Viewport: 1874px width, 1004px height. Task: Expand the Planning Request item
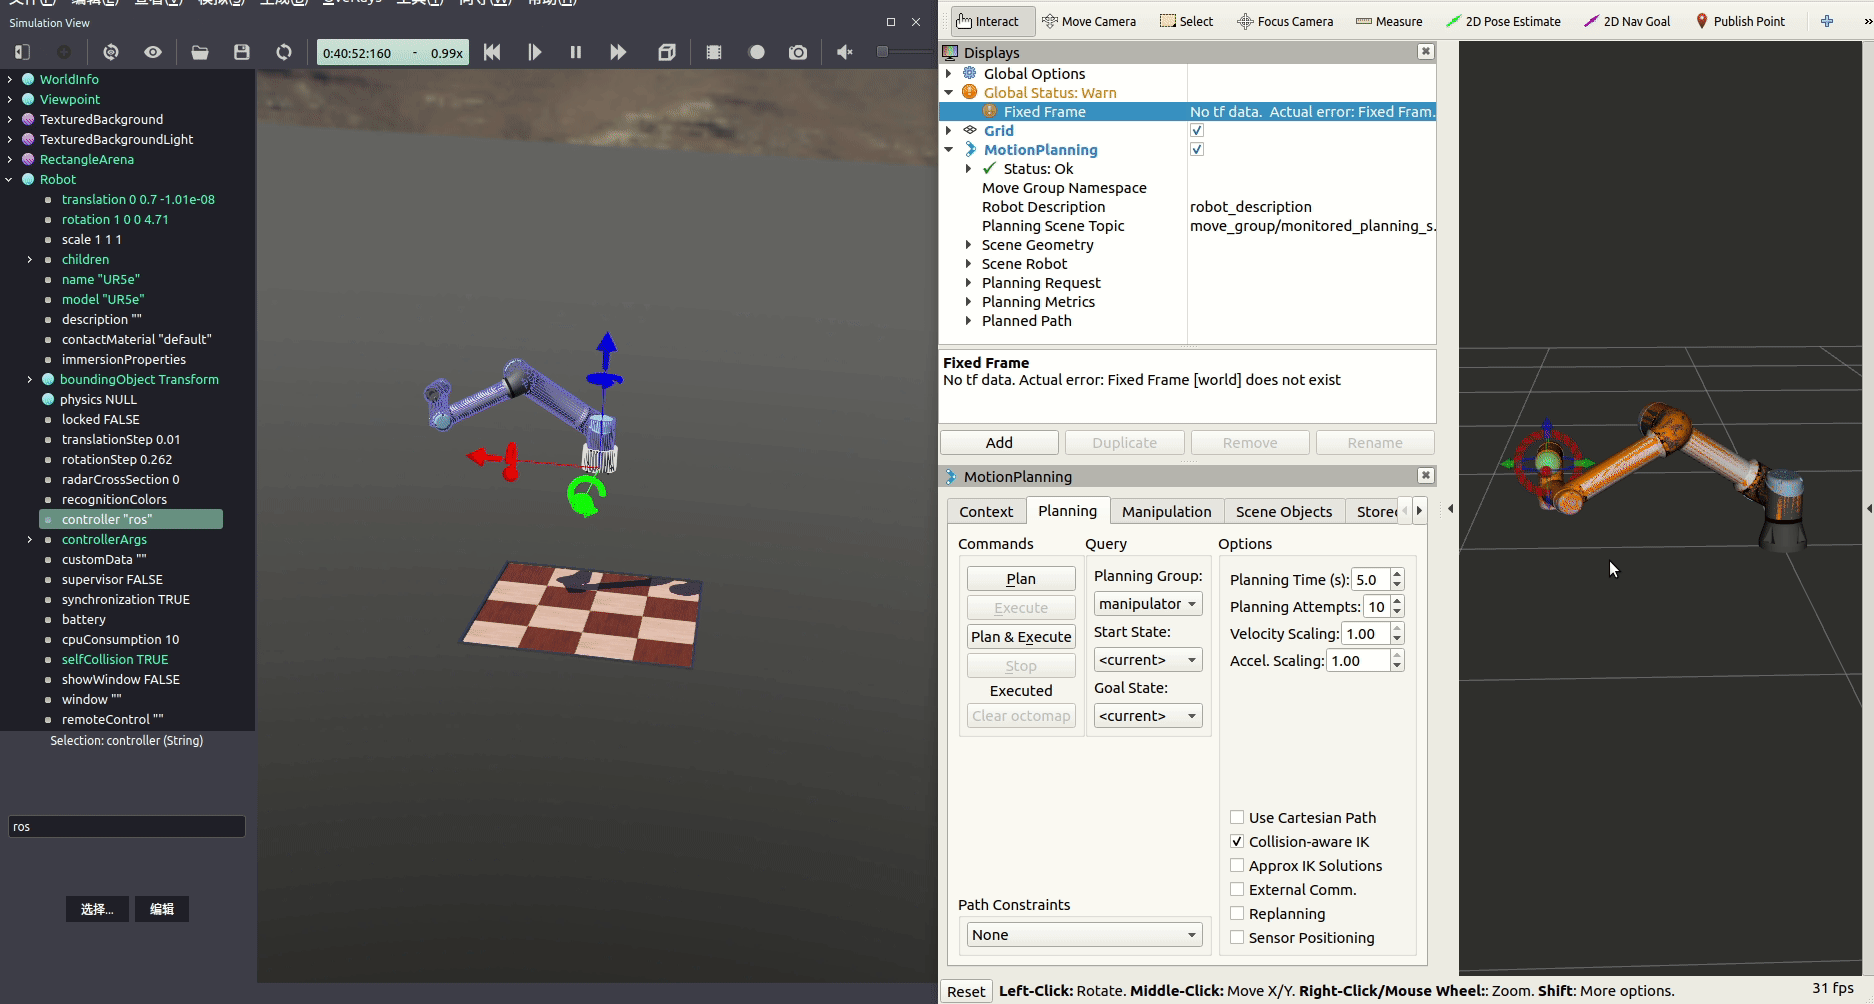pos(968,282)
